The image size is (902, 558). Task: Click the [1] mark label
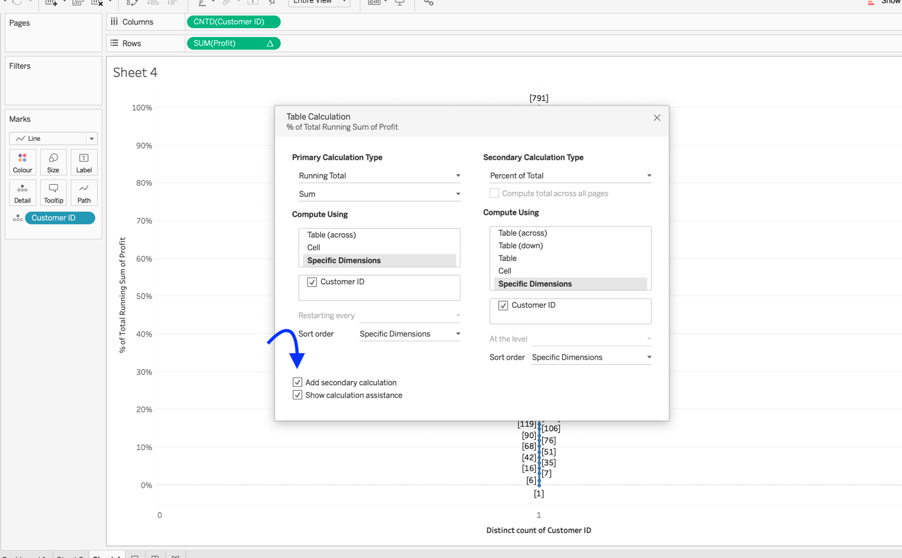538,494
